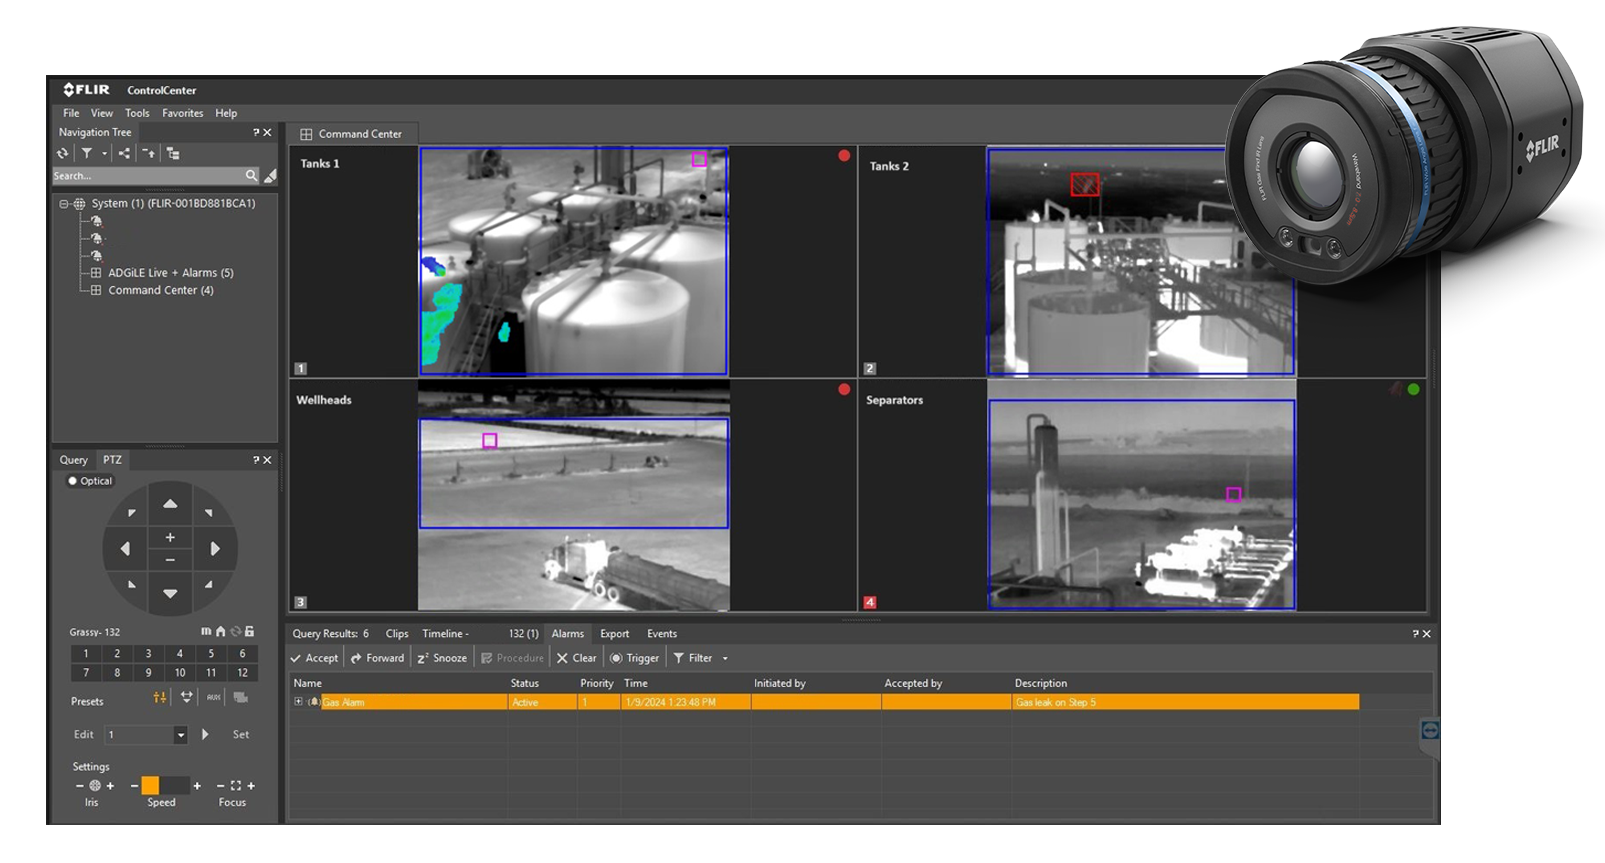
Task: Open the View menu
Action: tap(102, 113)
